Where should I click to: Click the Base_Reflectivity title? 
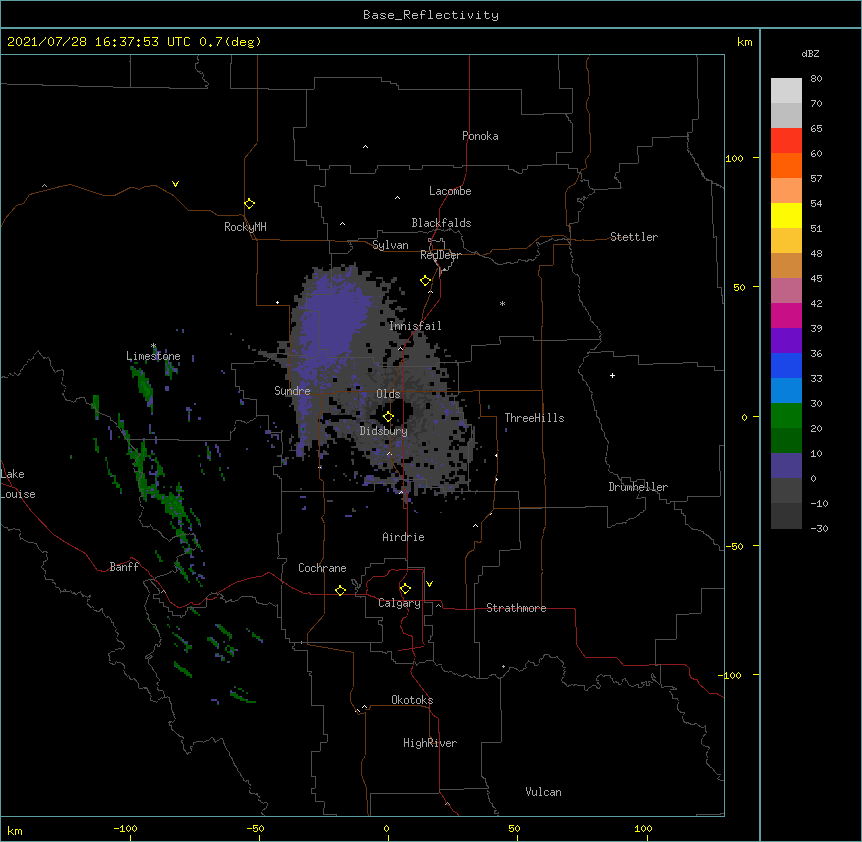431,15
